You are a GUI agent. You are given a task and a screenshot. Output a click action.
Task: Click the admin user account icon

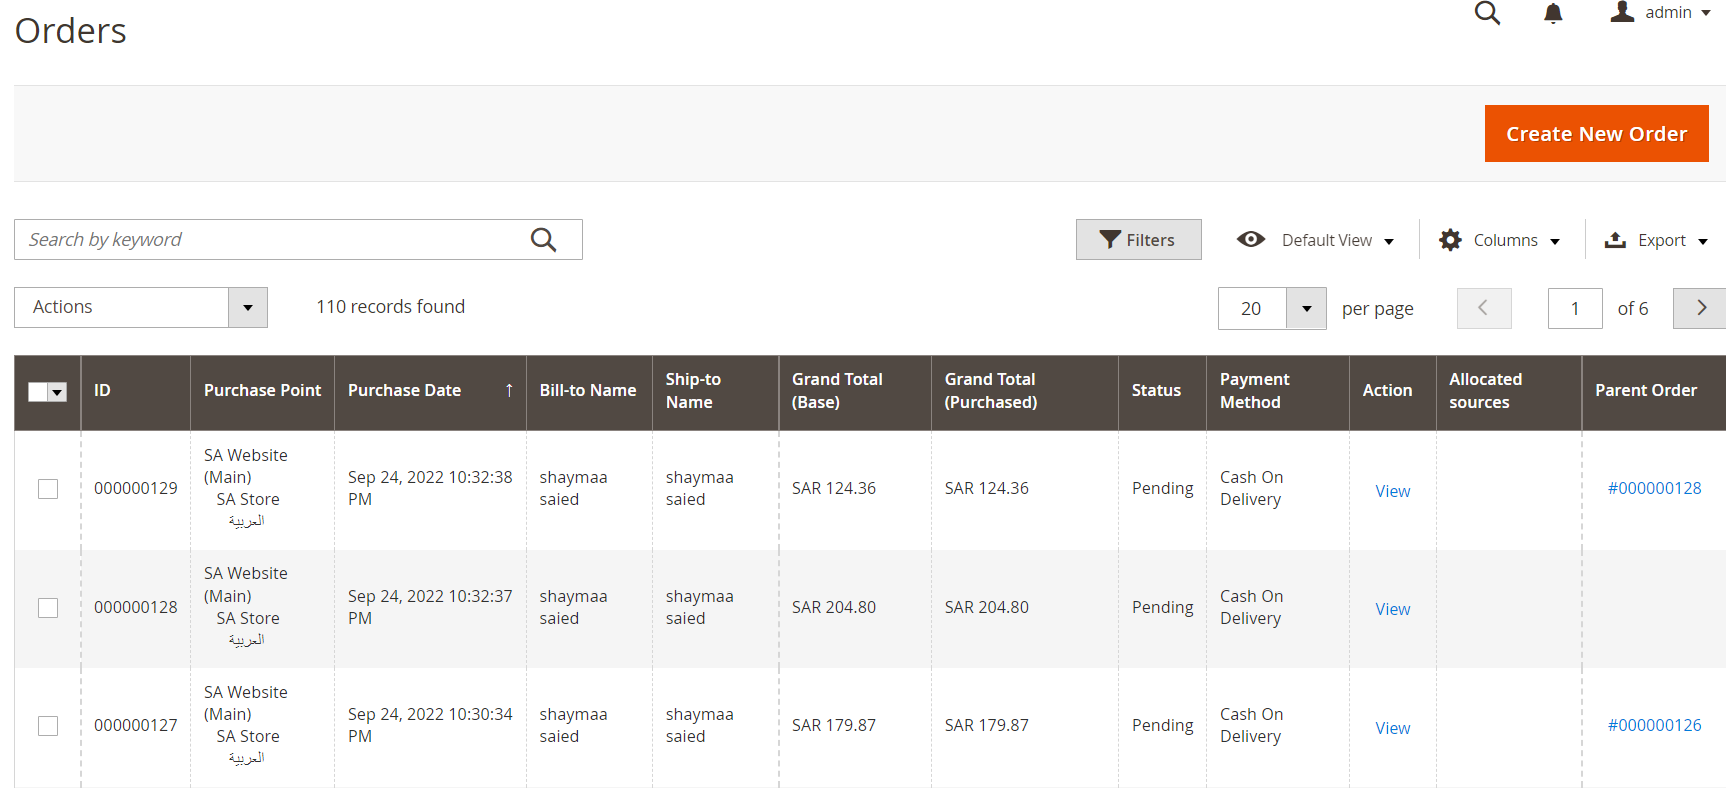click(1622, 12)
